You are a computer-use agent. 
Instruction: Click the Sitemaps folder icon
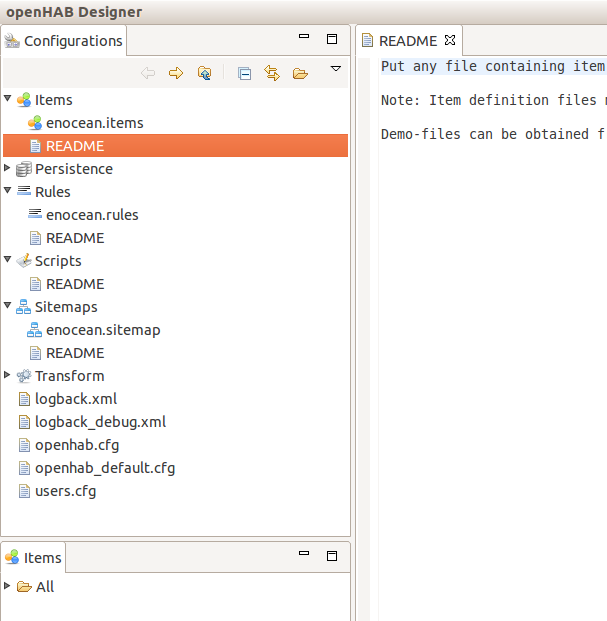coord(23,307)
